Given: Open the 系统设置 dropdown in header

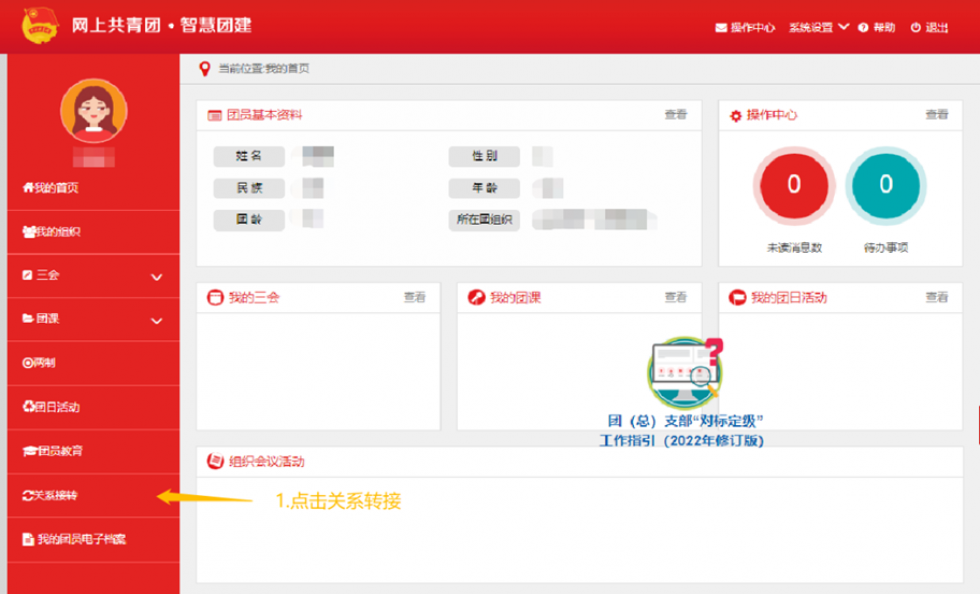Looking at the screenshot, I should click(x=818, y=28).
